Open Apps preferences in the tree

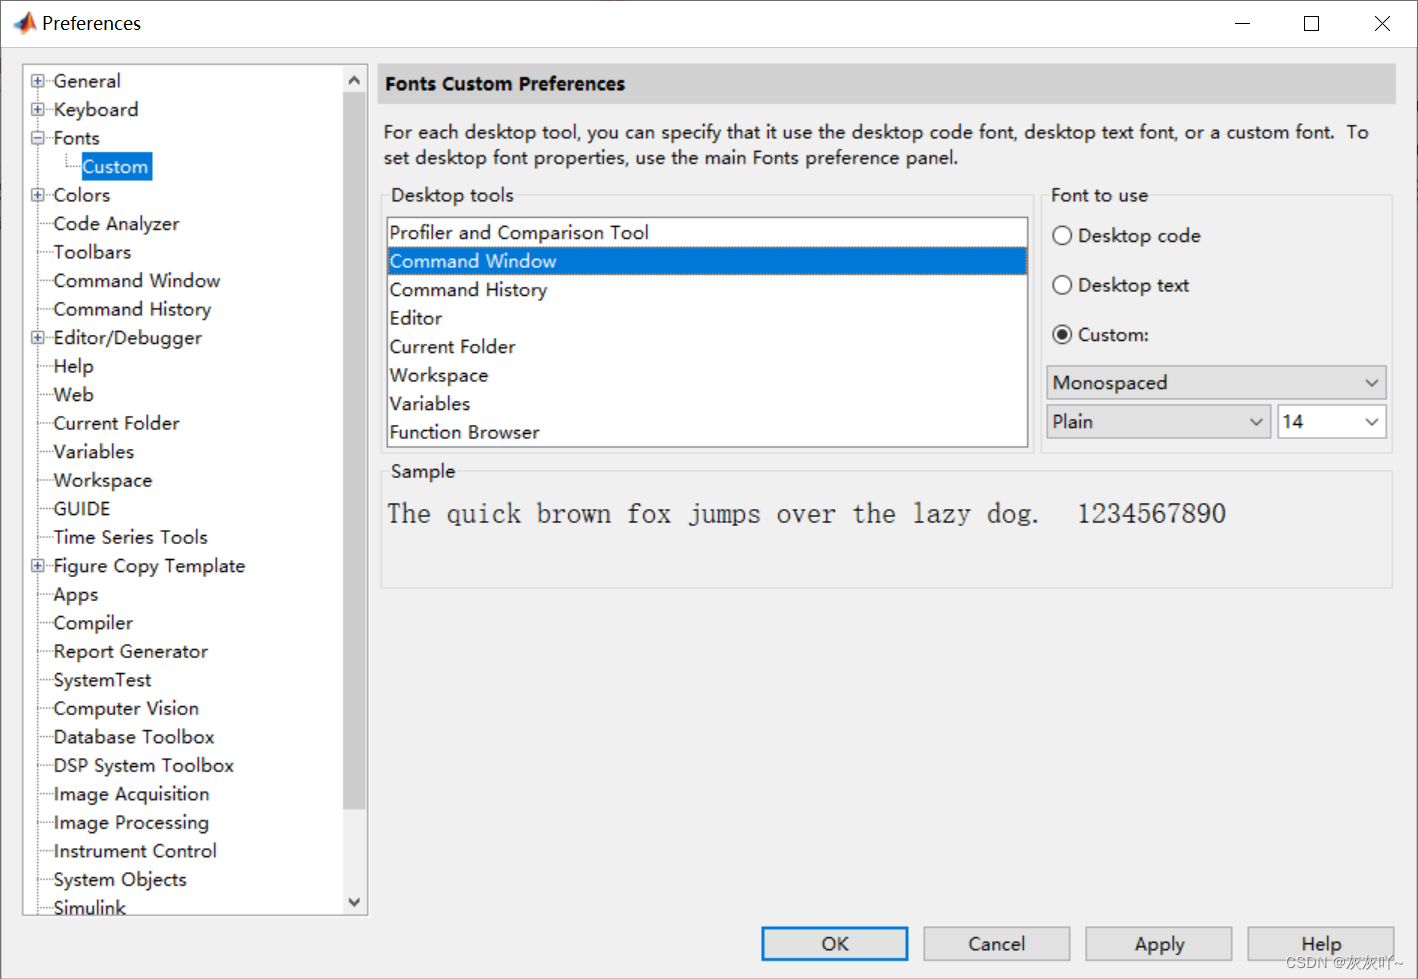point(76,594)
